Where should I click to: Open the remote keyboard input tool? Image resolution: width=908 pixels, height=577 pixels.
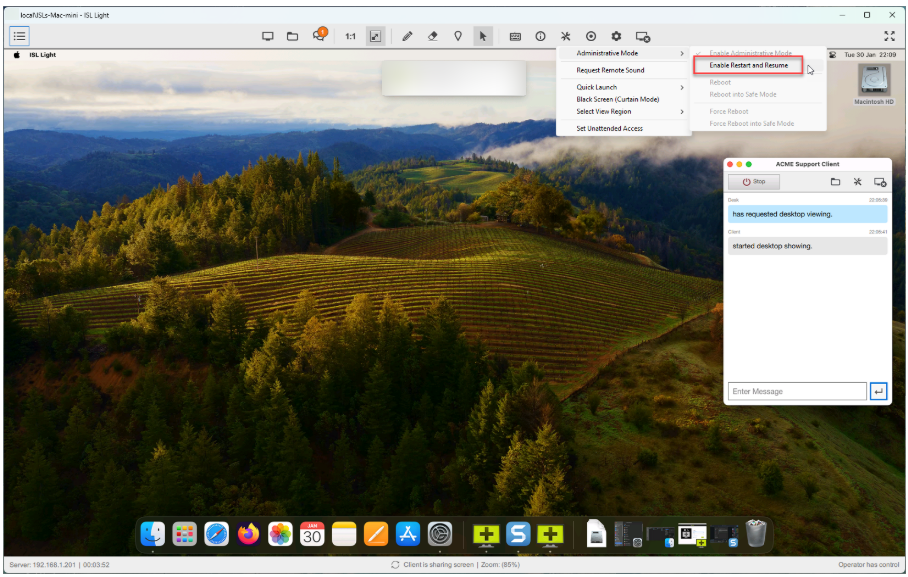[514, 35]
